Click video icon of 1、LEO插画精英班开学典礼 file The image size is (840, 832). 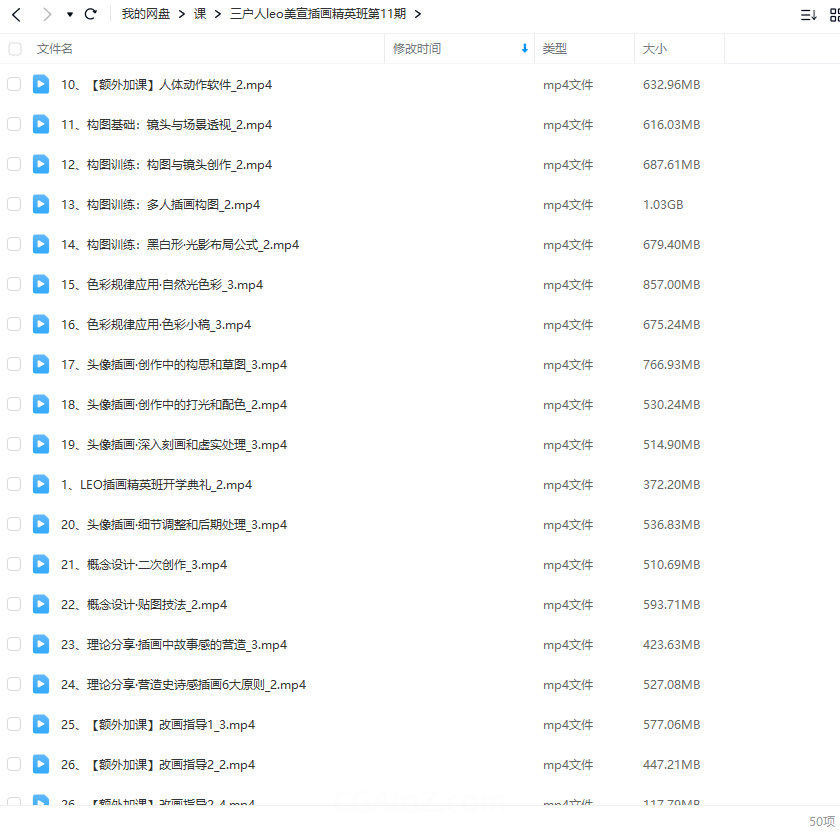coord(41,484)
